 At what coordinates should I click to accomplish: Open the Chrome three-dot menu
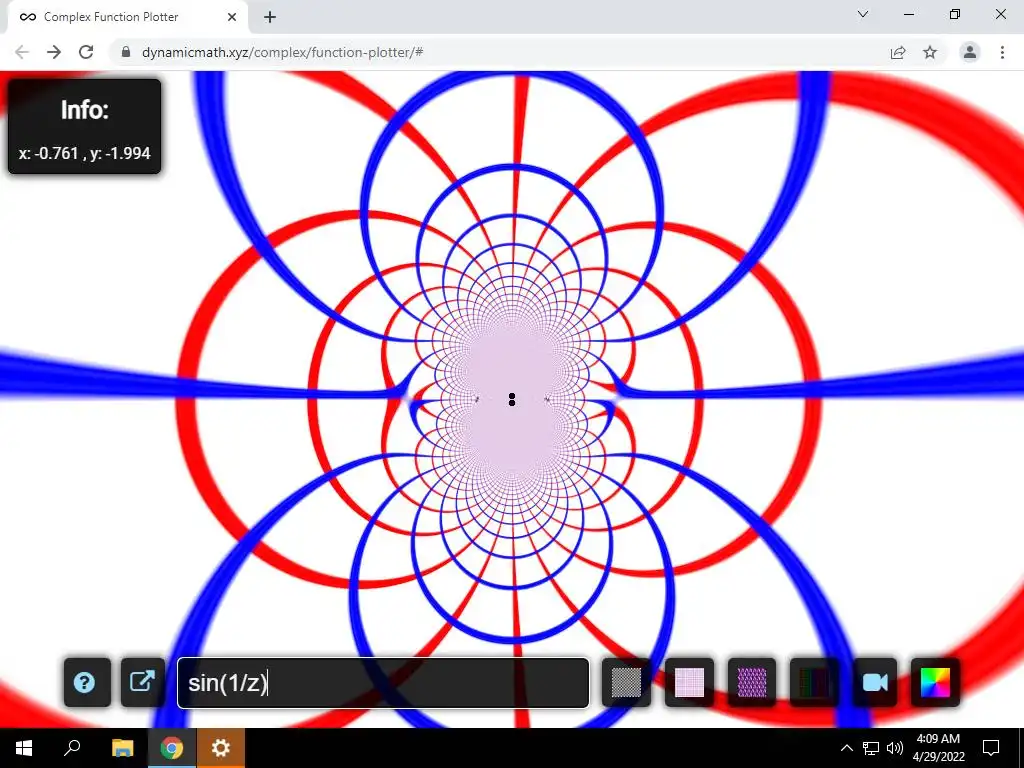click(1002, 52)
